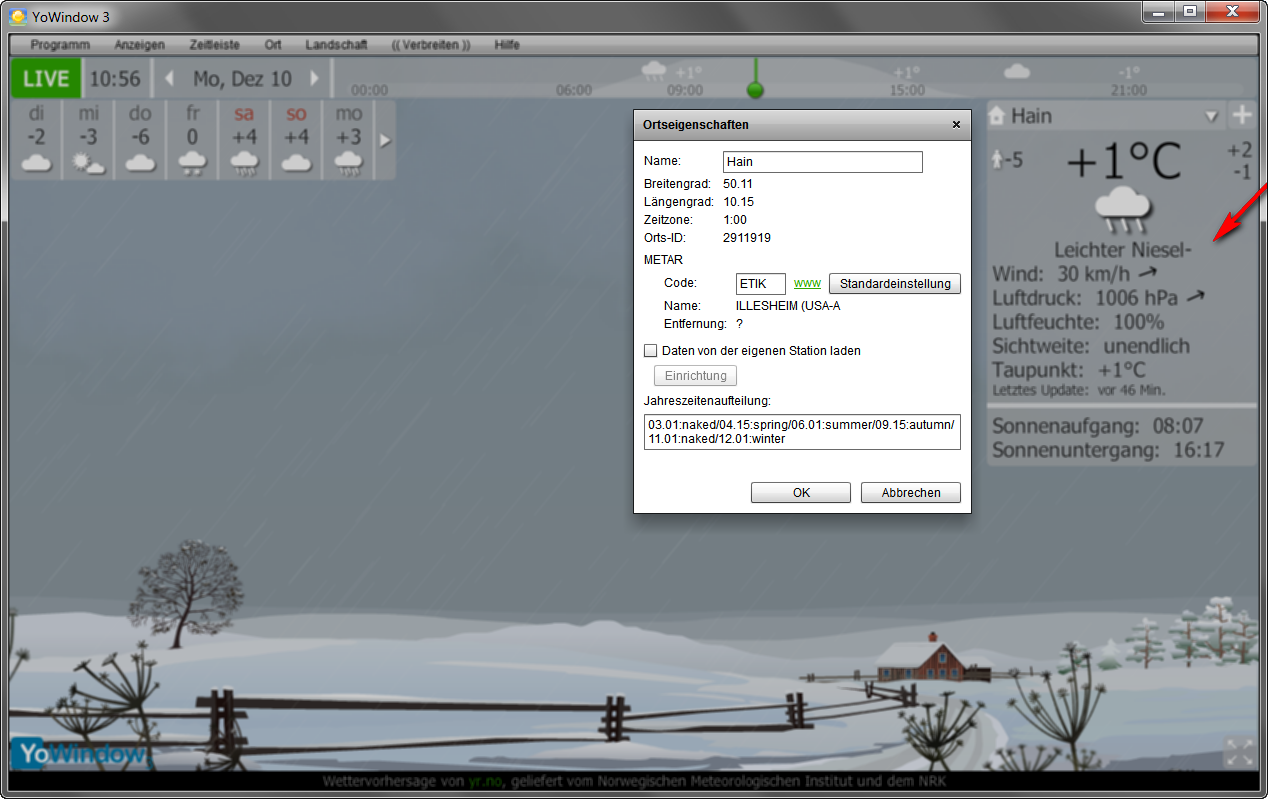
Task: Click fullscreen icon in bottom-right corner
Action: pyautogui.click(x=1238, y=753)
